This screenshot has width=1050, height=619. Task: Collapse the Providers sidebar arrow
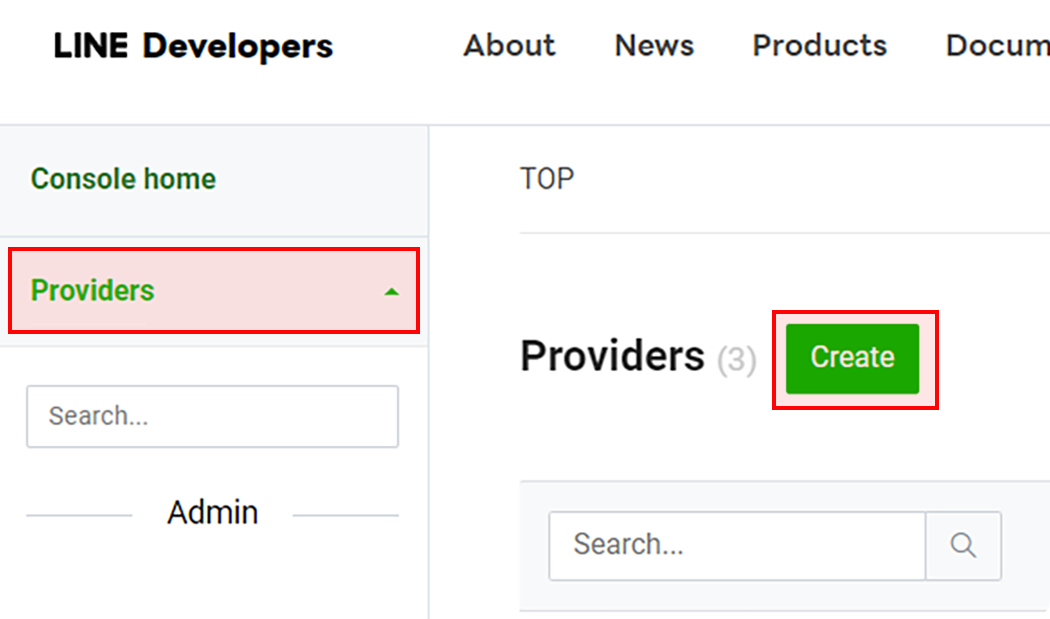click(x=391, y=292)
